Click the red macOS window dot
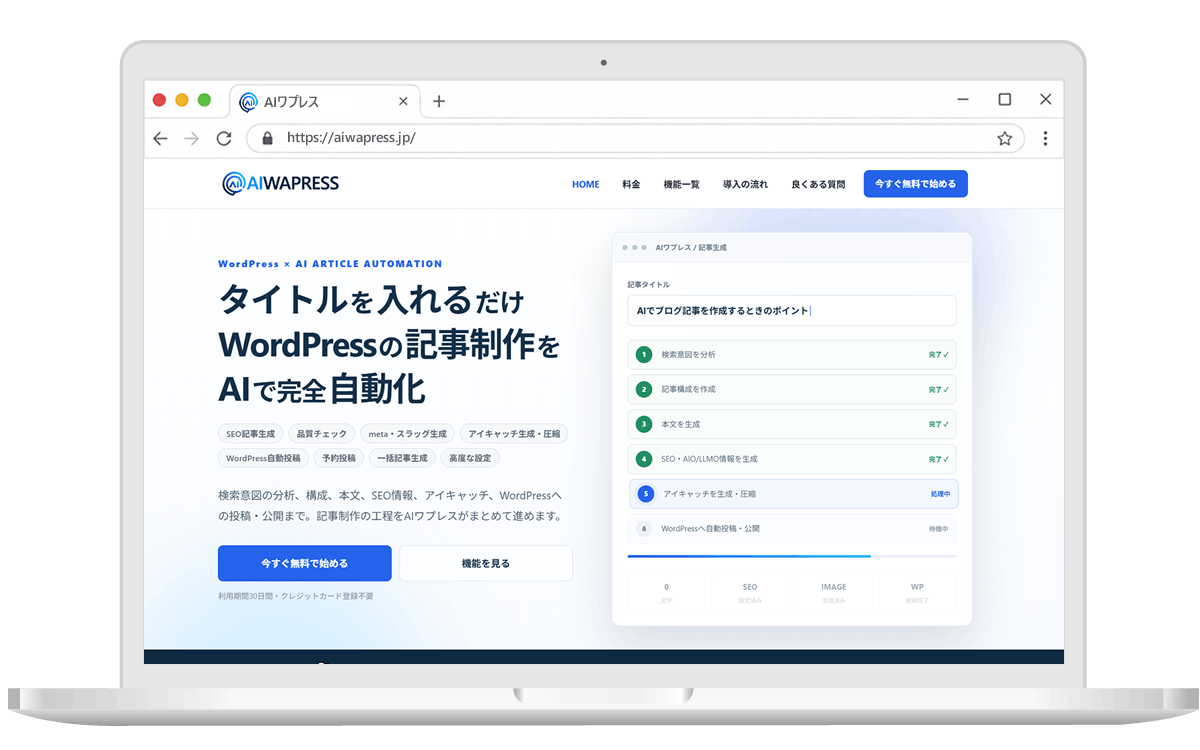This screenshot has width=1200, height=750. coord(159,100)
